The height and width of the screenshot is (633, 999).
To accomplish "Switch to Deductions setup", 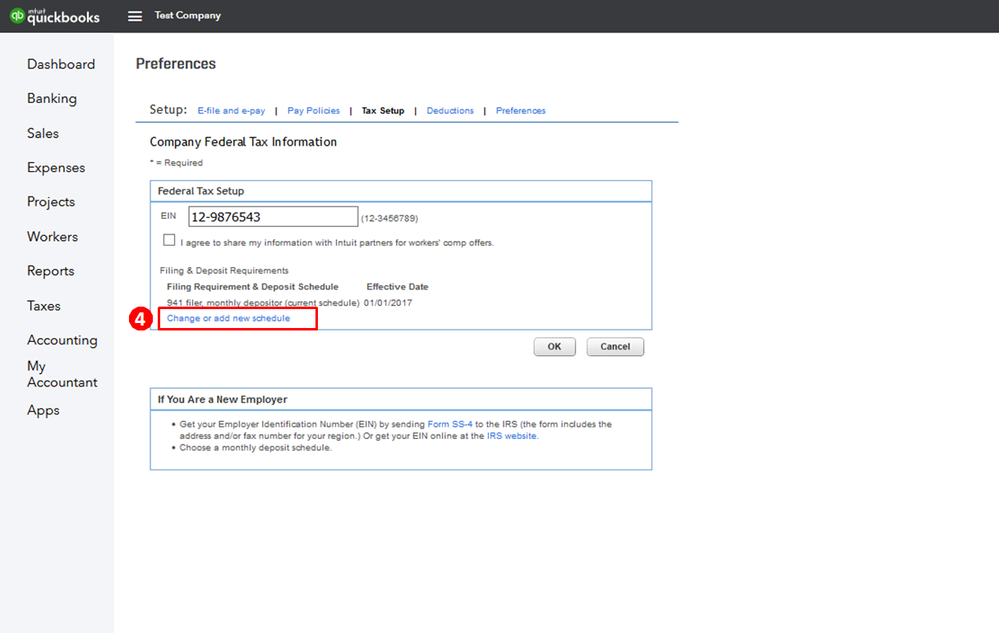I will point(450,111).
